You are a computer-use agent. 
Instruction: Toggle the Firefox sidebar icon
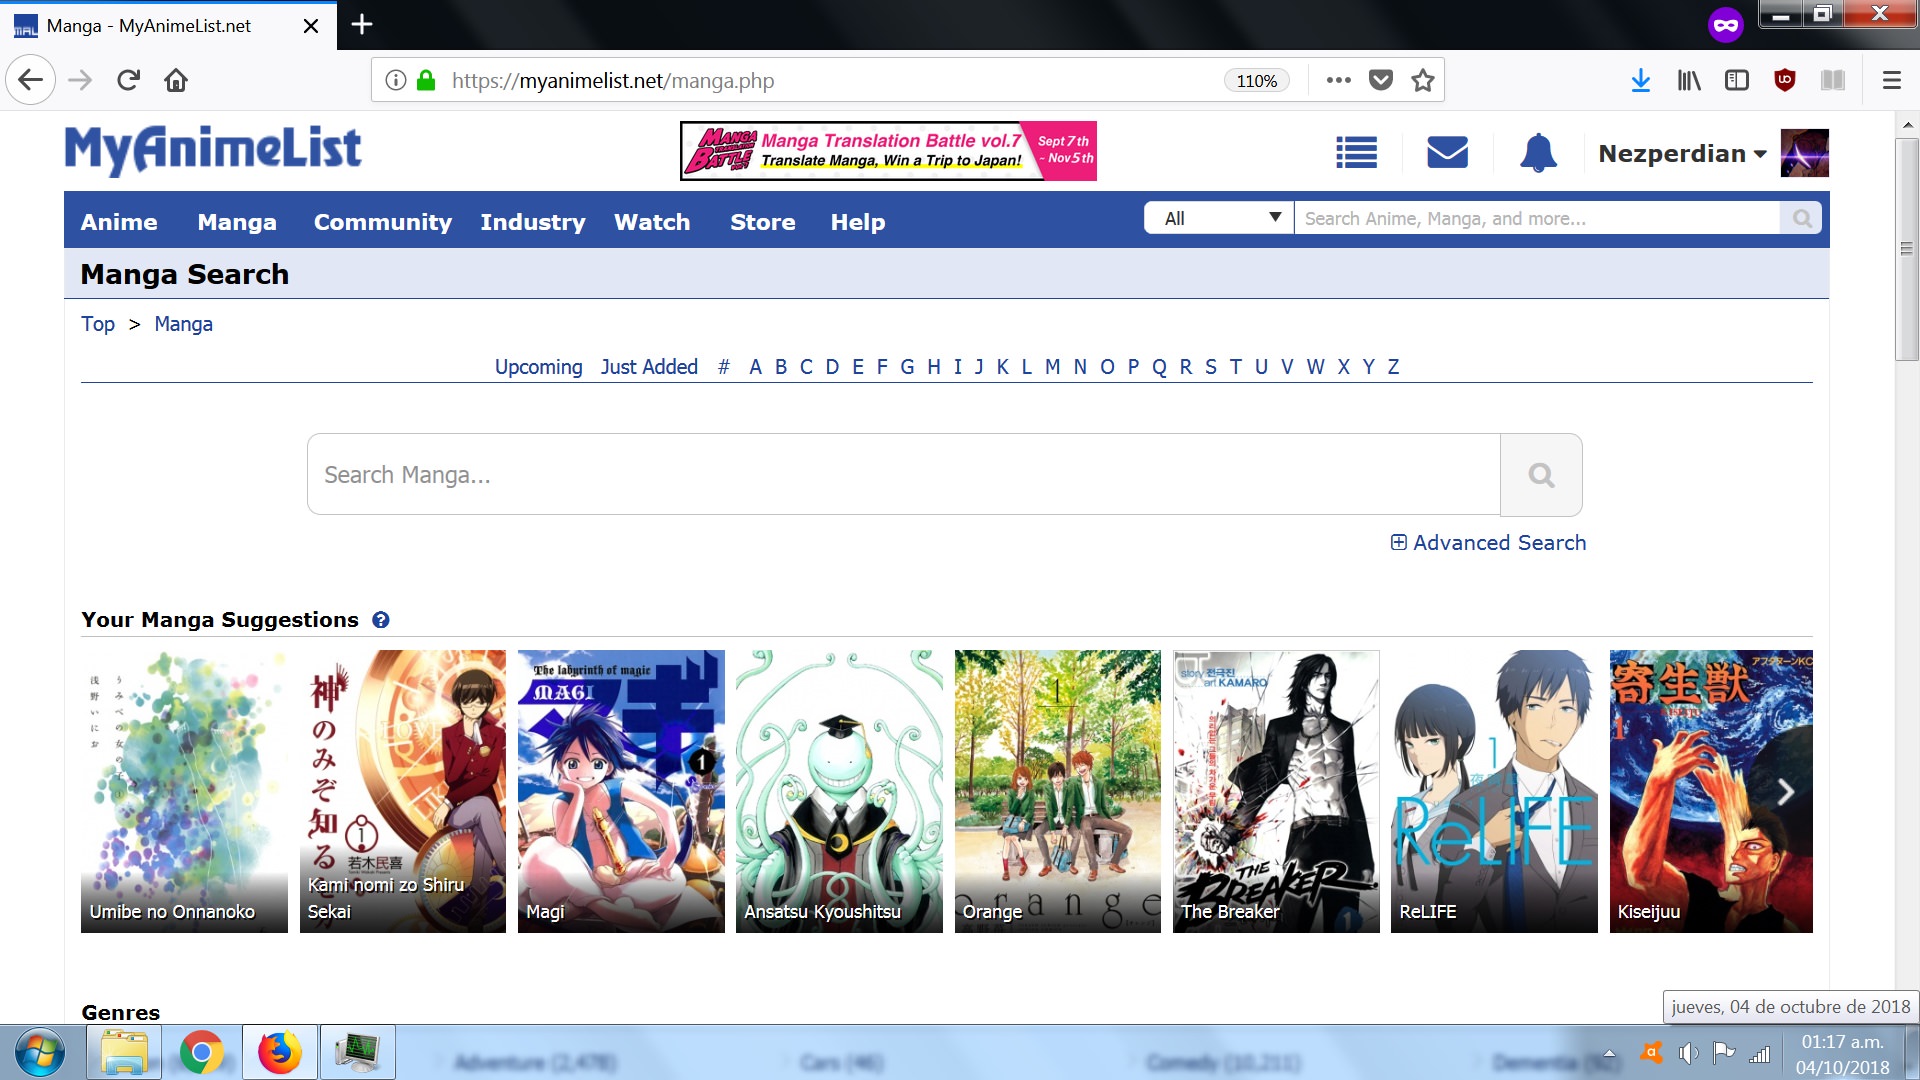tap(1737, 80)
